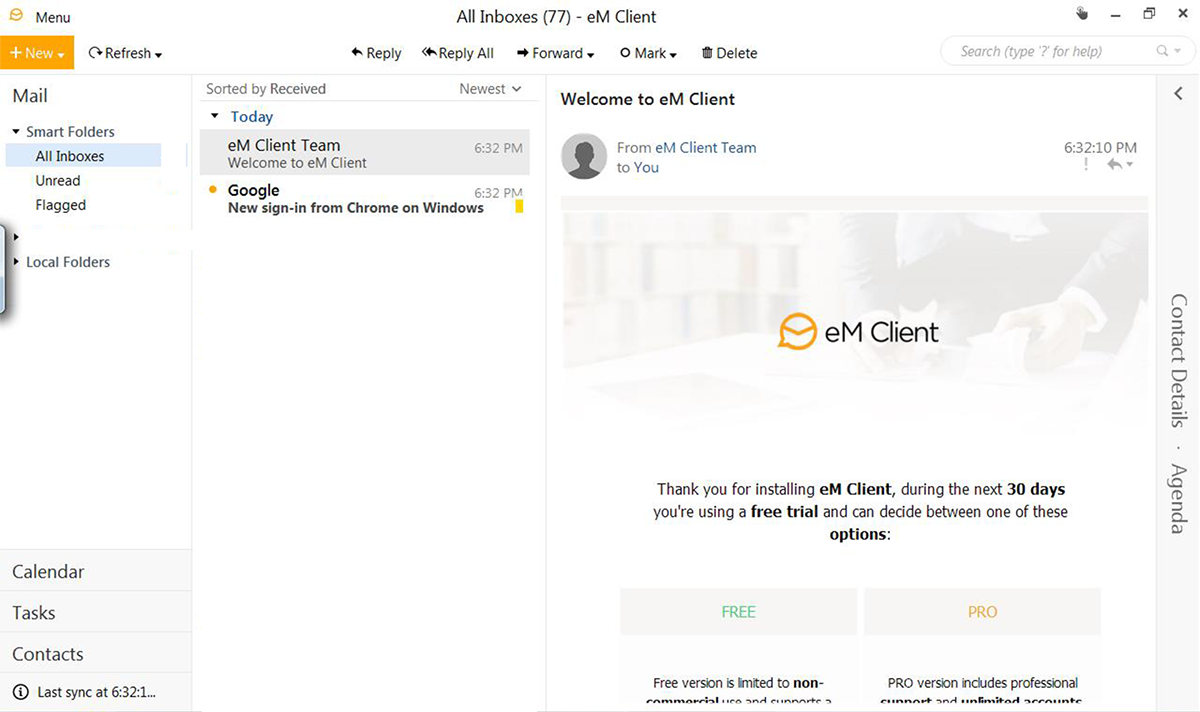
Task: Click the magnifier icon in search box
Action: (x=1162, y=52)
